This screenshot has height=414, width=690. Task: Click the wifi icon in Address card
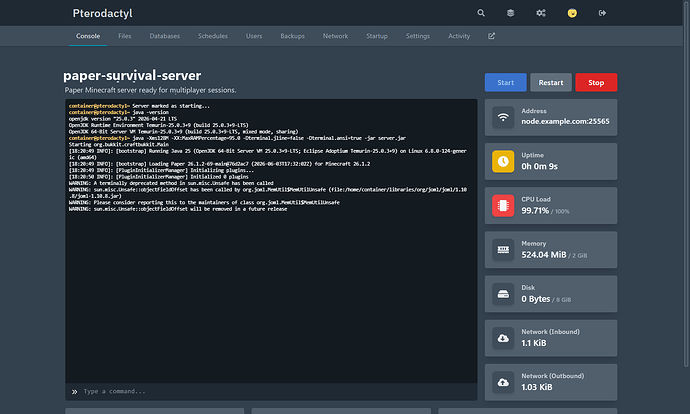[x=503, y=117]
